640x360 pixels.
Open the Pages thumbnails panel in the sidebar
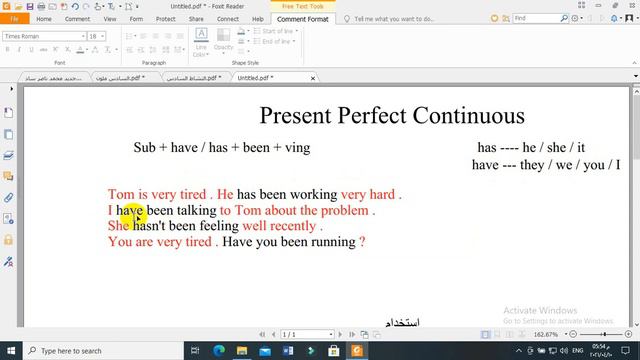pyautogui.click(x=8, y=134)
